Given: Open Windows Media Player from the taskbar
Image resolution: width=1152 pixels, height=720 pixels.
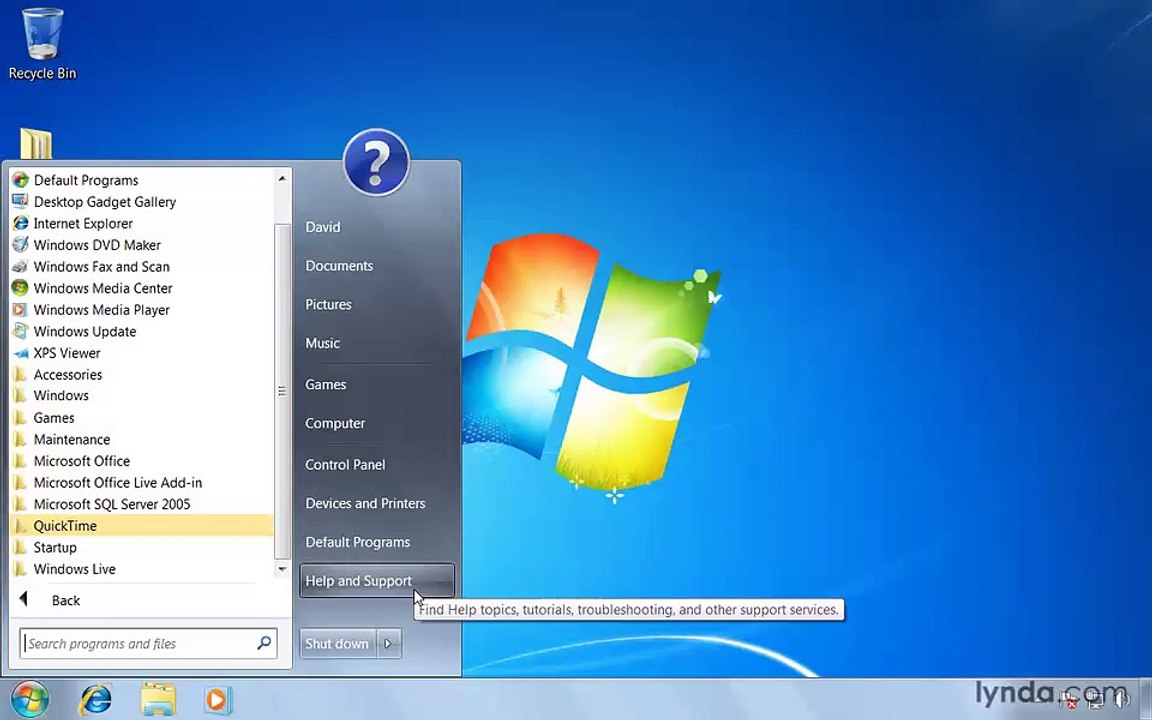Looking at the screenshot, I should coord(217,699).
